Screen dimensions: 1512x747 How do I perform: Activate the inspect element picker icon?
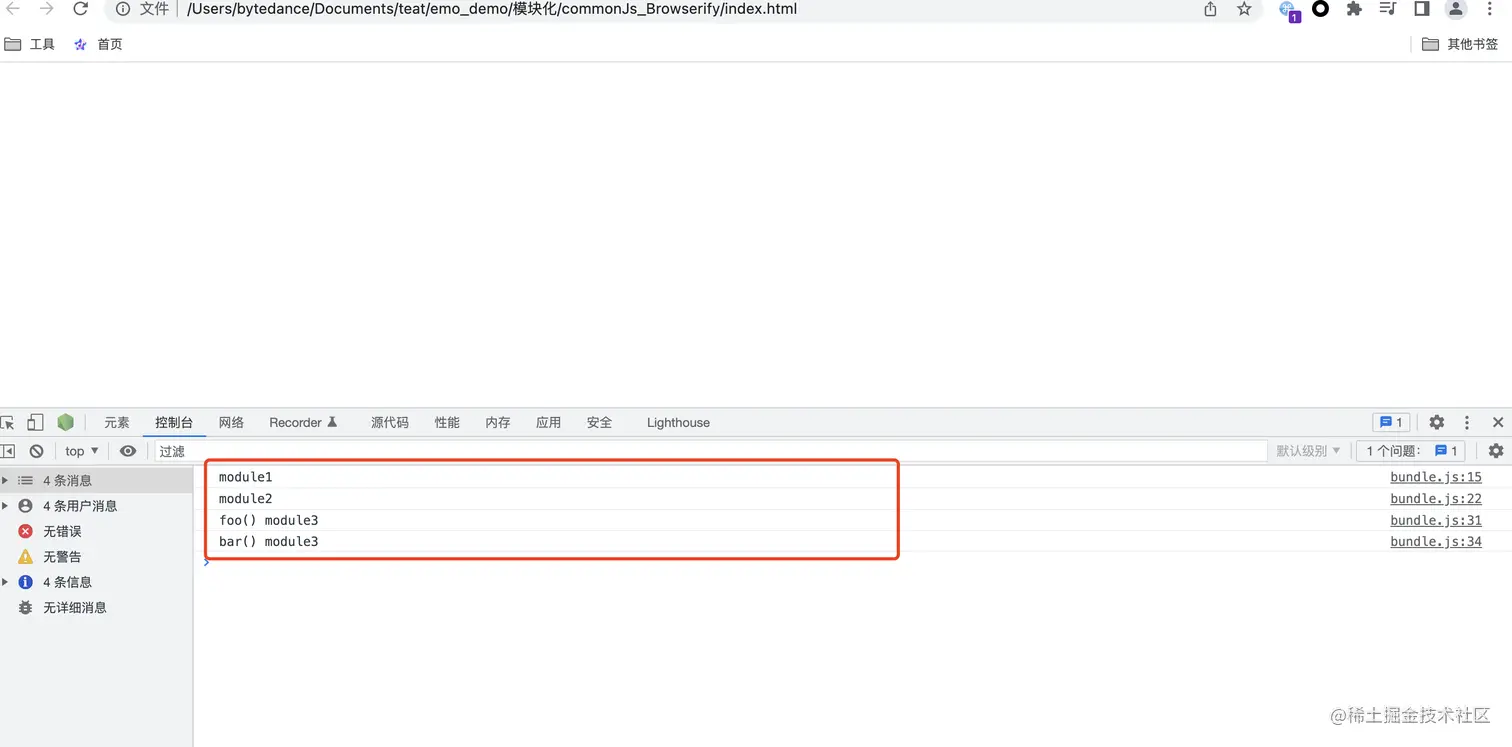tap(8, 423)
